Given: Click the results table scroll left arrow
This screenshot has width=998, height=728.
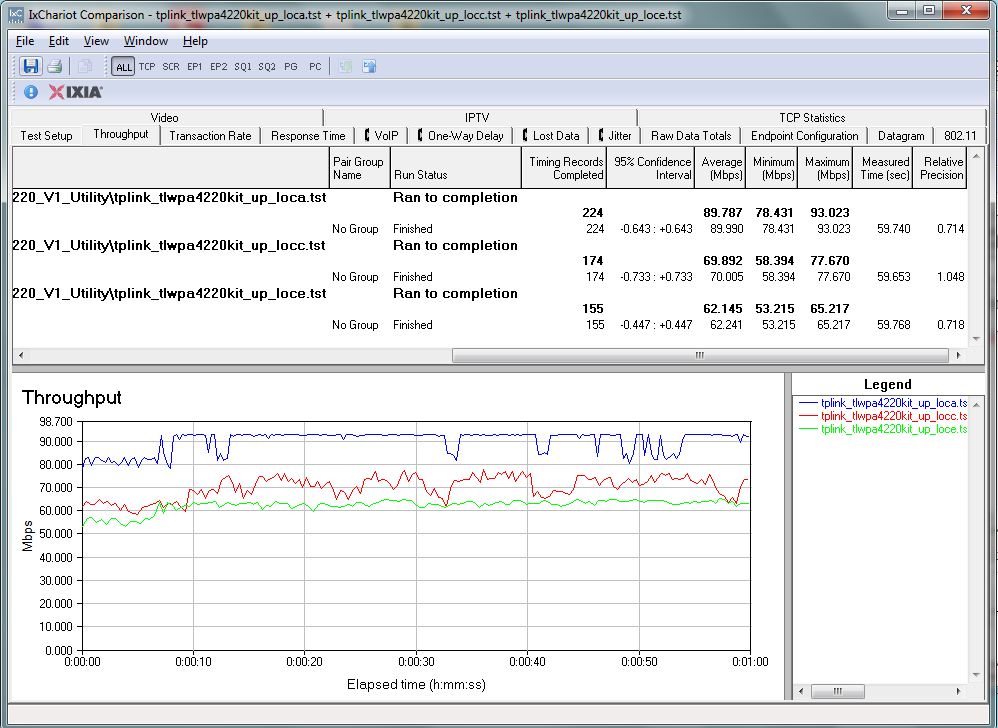Looking at the screenshot, I should [20, 355].
